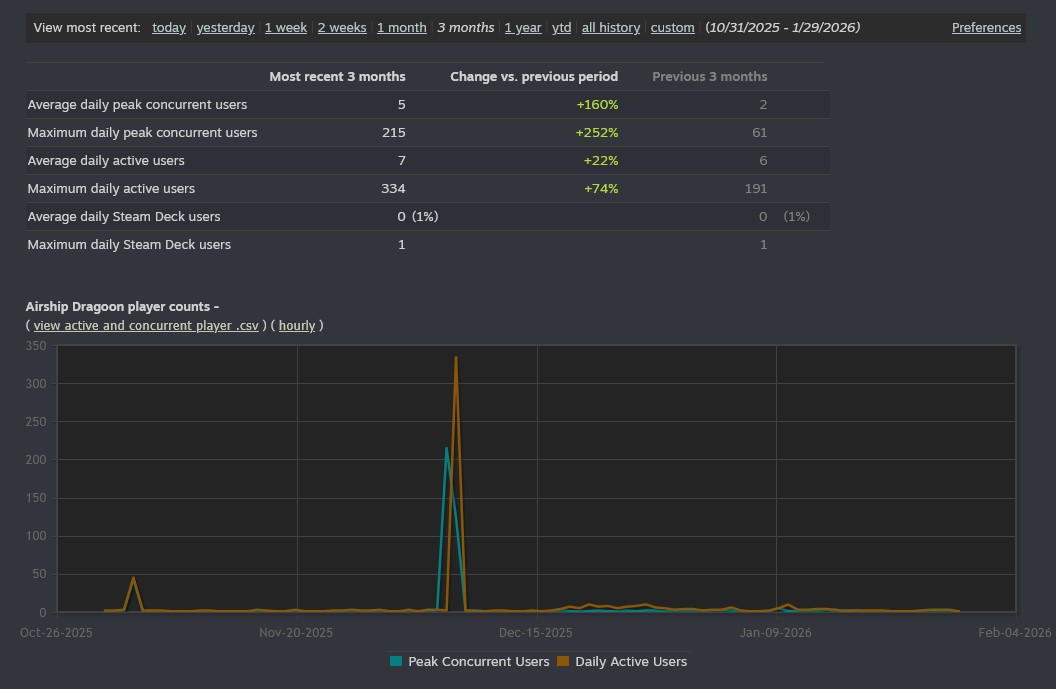
Task: Choose the '1 month' time range
Action: 402,28
